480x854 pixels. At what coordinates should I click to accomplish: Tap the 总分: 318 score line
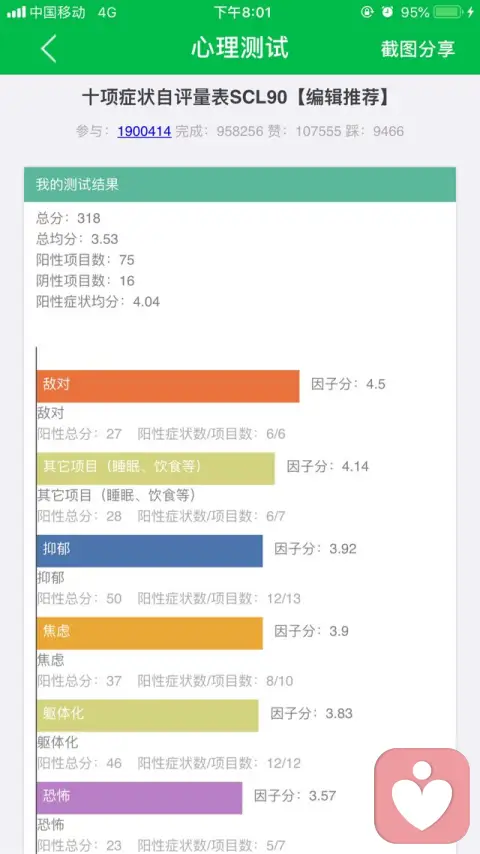click(68, 218)
